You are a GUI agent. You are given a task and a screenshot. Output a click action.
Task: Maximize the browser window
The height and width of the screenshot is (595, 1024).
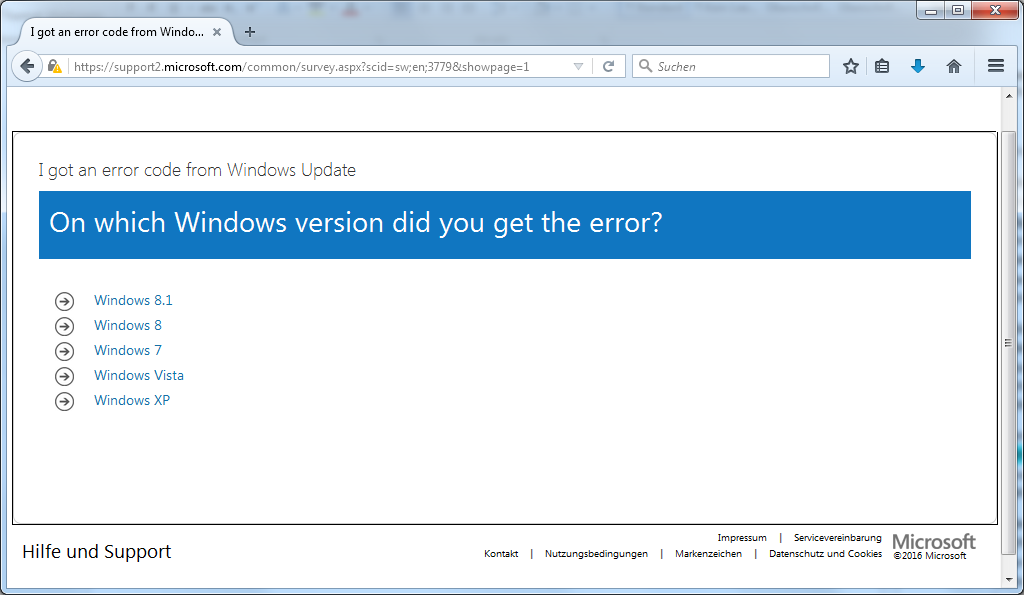(x=958, y=10)
